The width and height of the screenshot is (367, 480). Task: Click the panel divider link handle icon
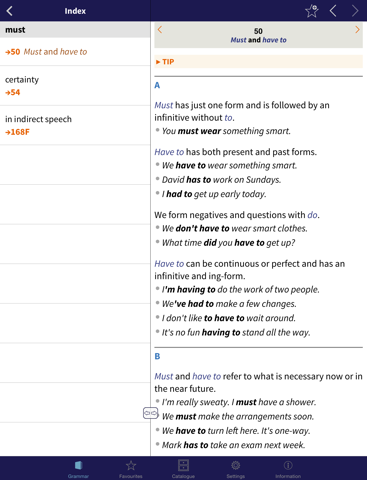[x=150, y=413]
